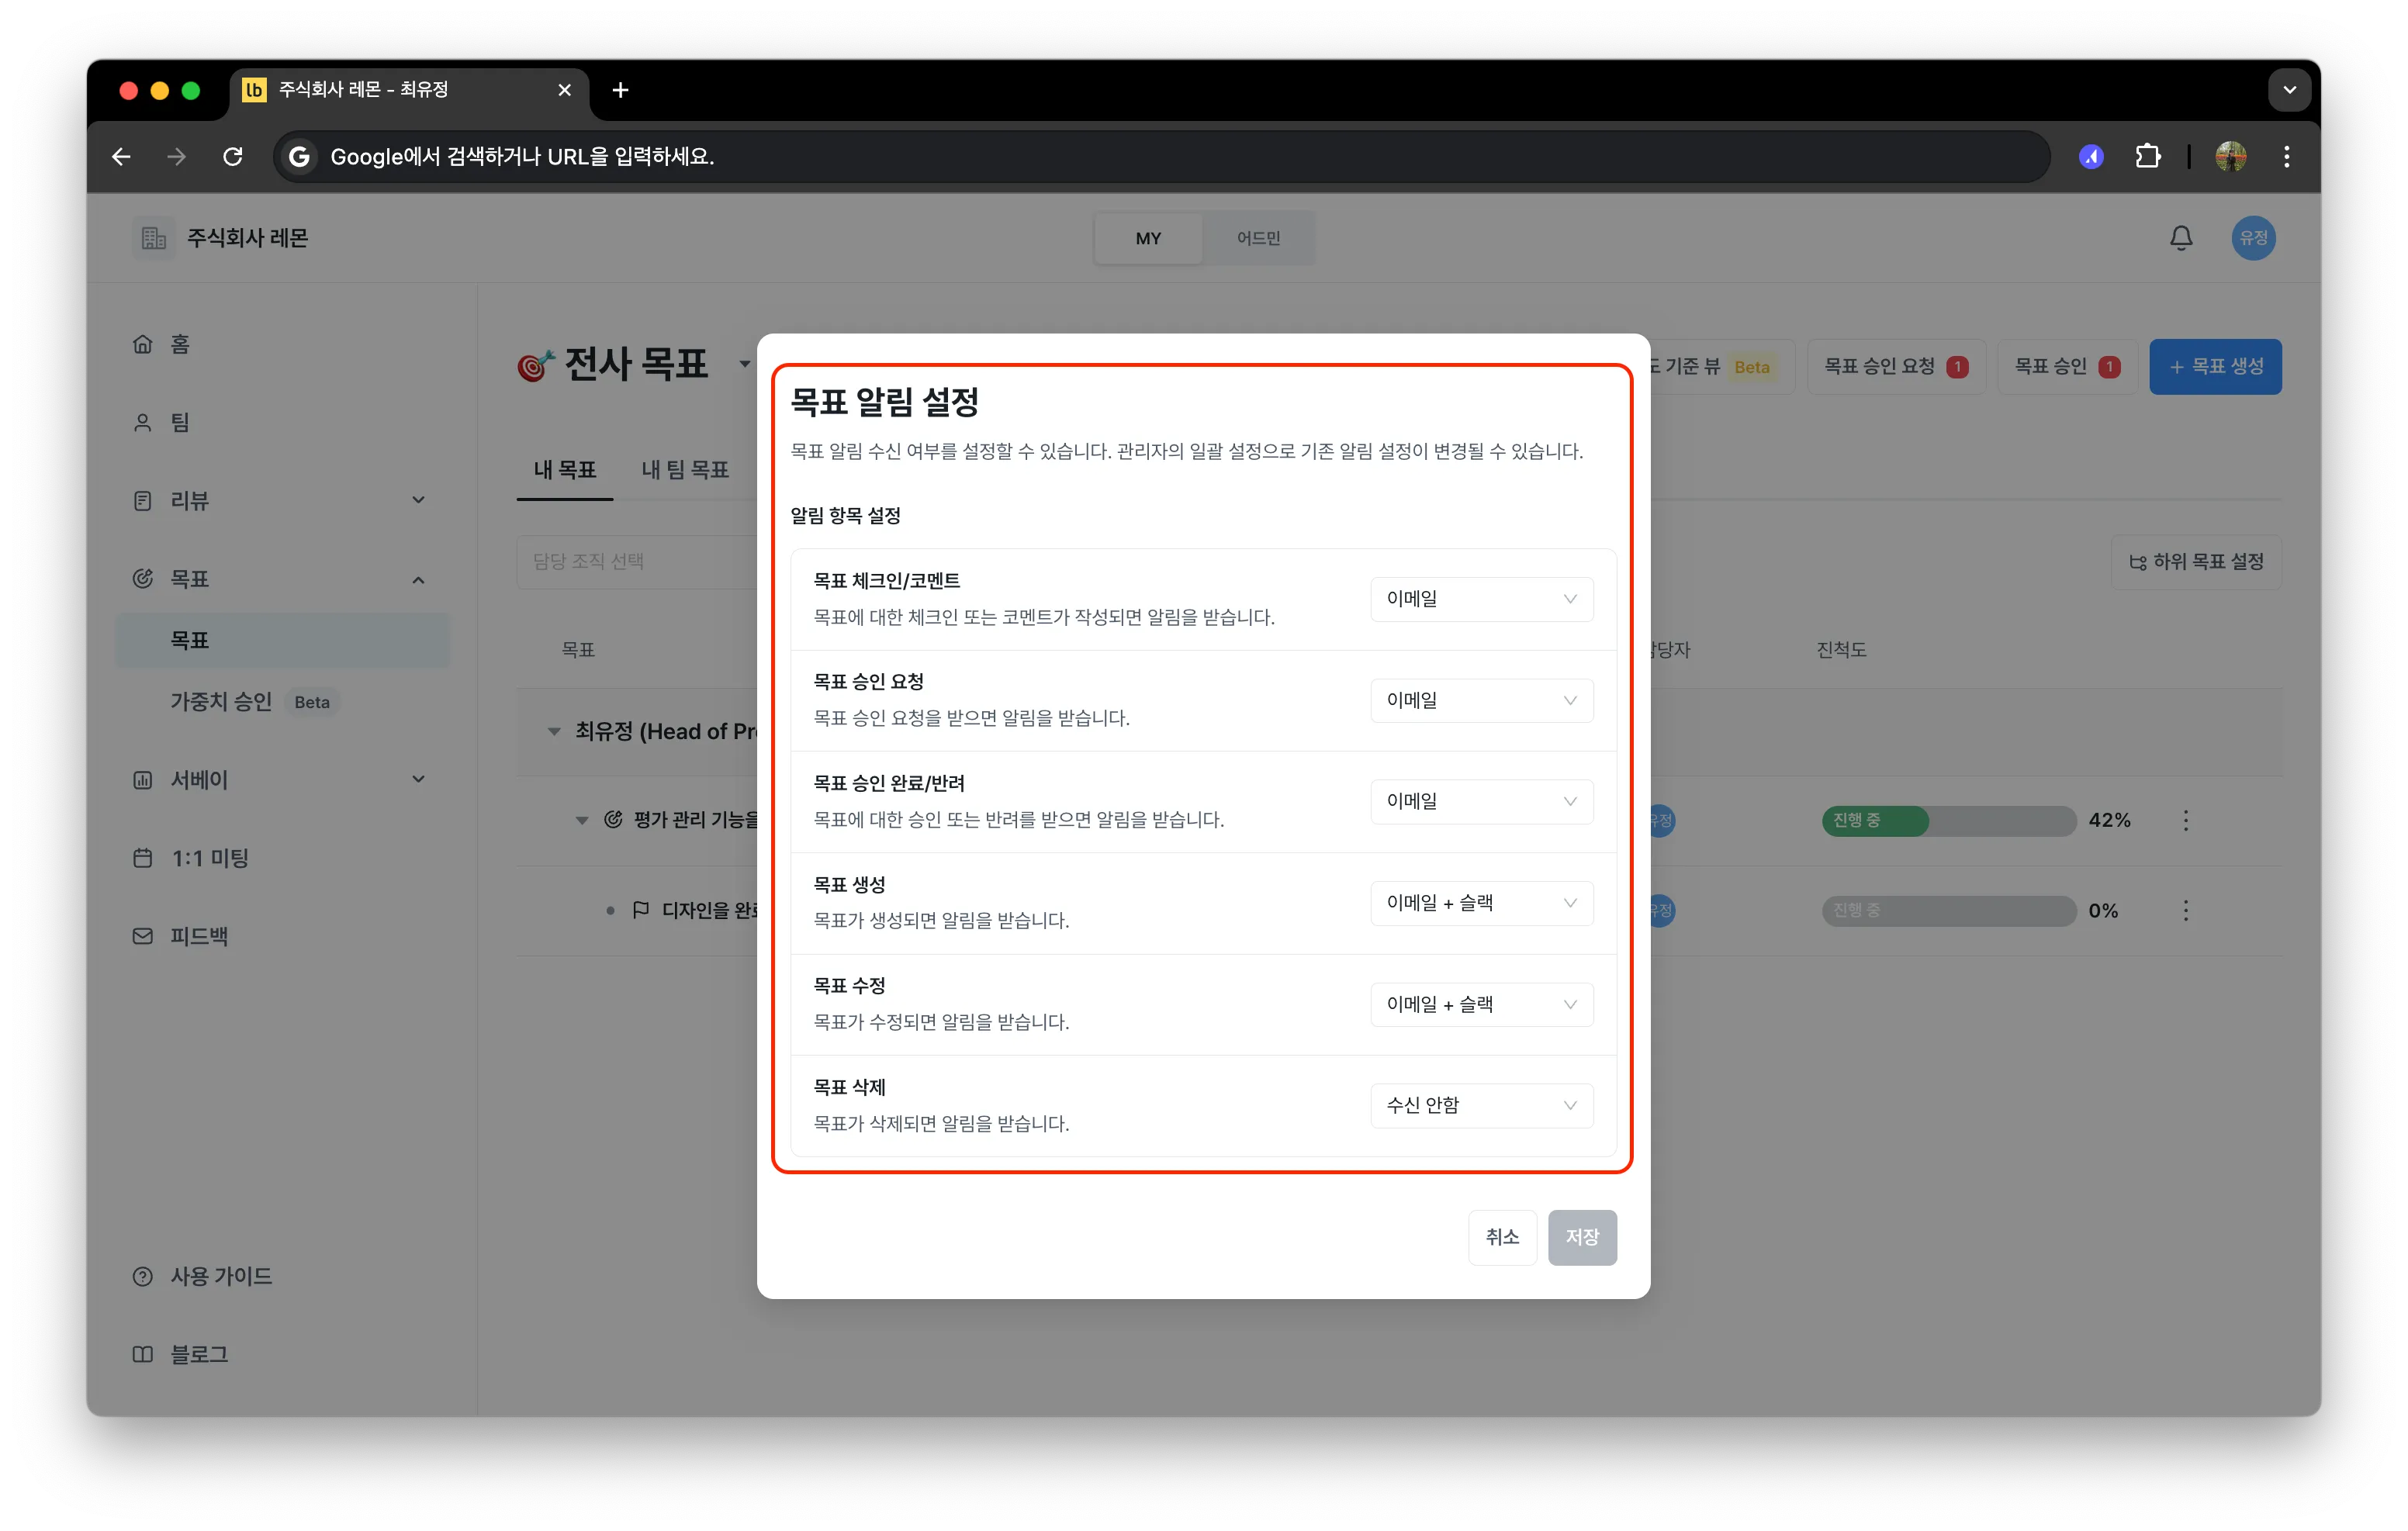This screenshot has height=1531, width=2408.
Task: Click the 목표 승인 요청 button
Action: tap(1896, 367)
